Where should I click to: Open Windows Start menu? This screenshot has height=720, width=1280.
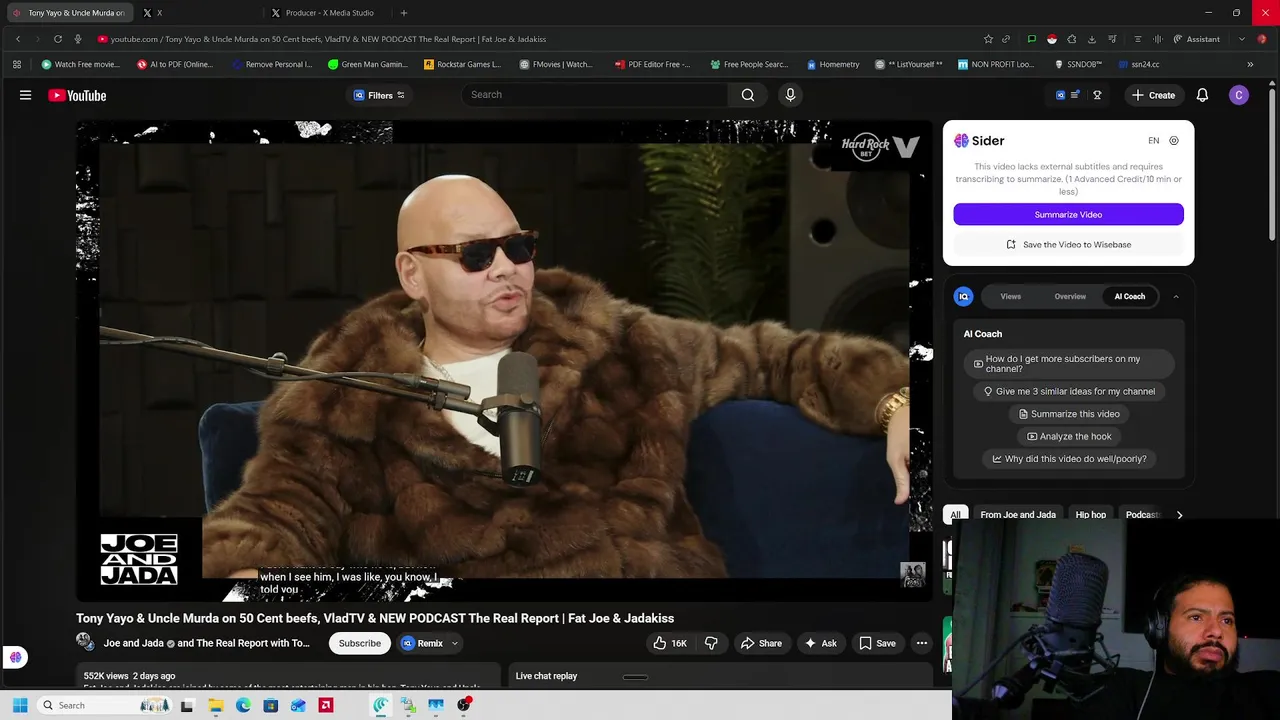point(19,705)
